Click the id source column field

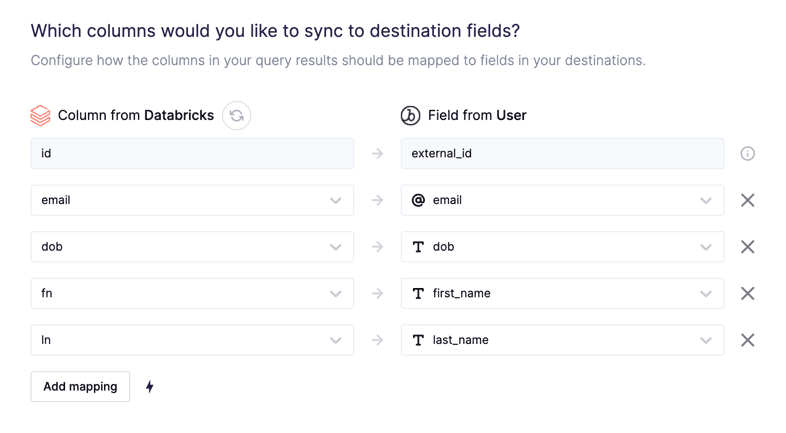tap(192, 154)
